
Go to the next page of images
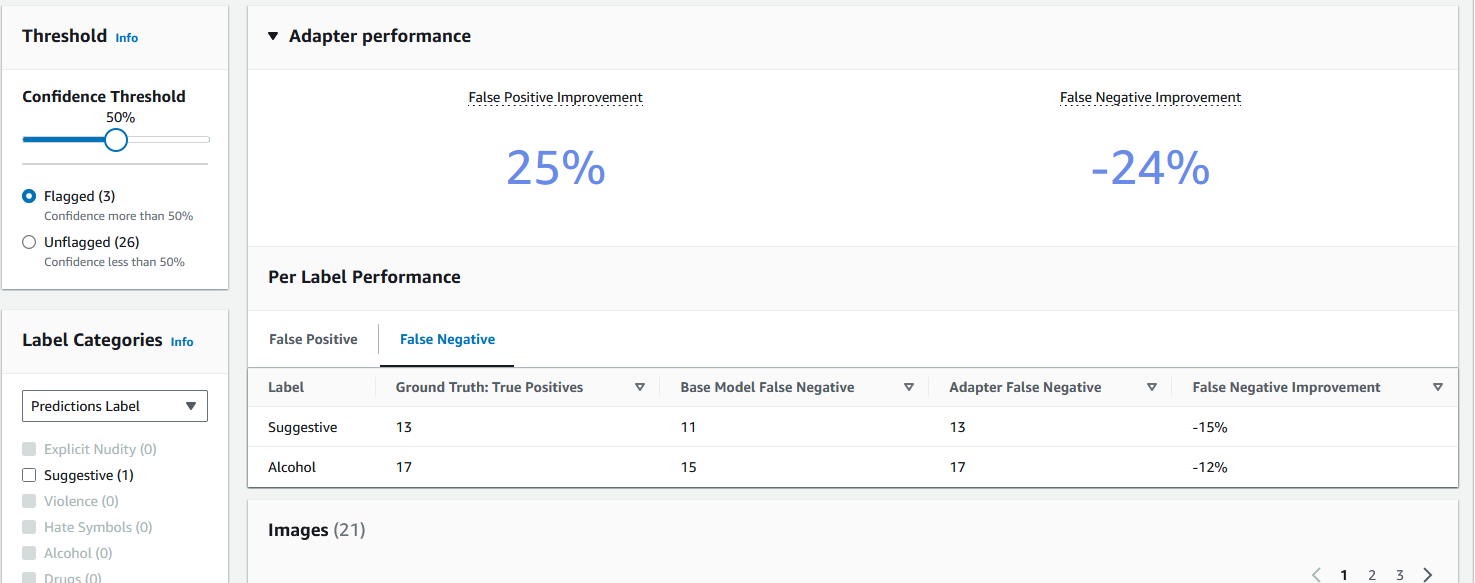click(1428, 574)
